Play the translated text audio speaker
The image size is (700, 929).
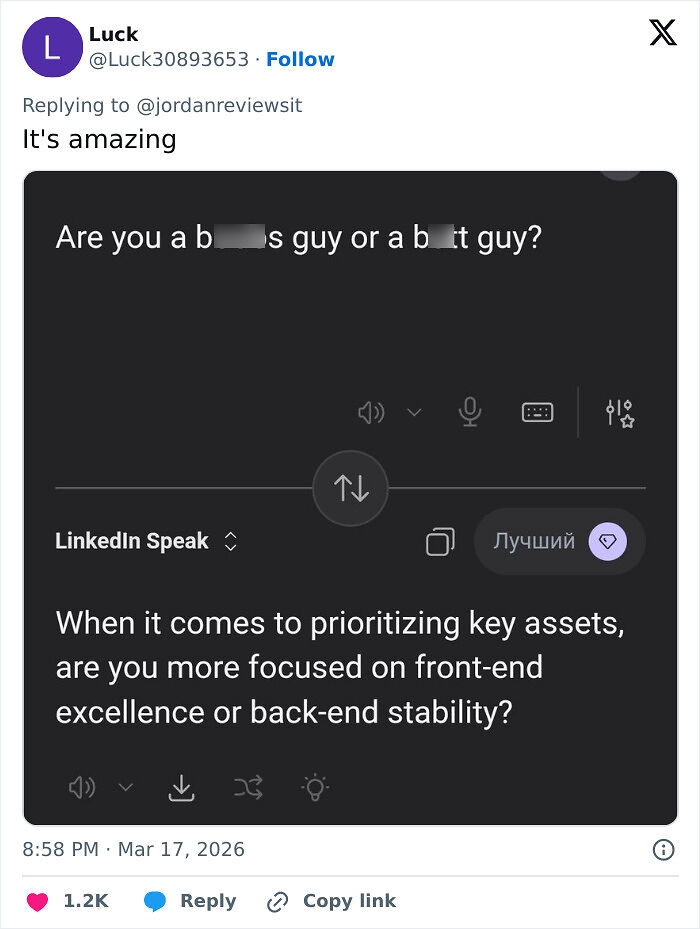(80, 787)
